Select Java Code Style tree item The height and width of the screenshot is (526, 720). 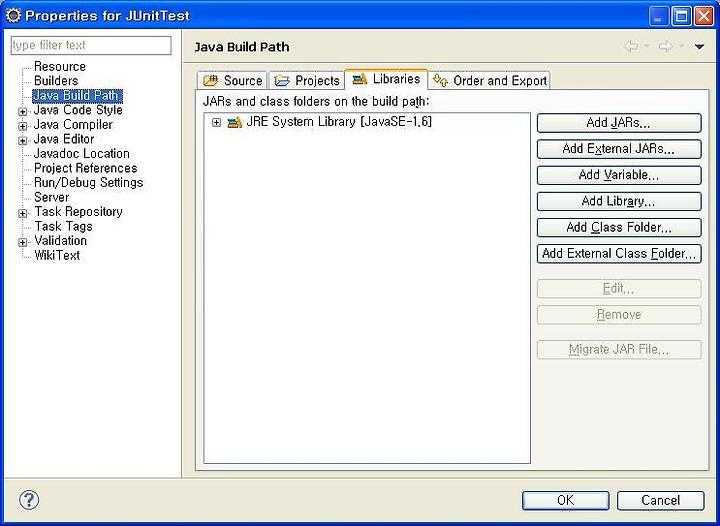(x=78, y=110)
